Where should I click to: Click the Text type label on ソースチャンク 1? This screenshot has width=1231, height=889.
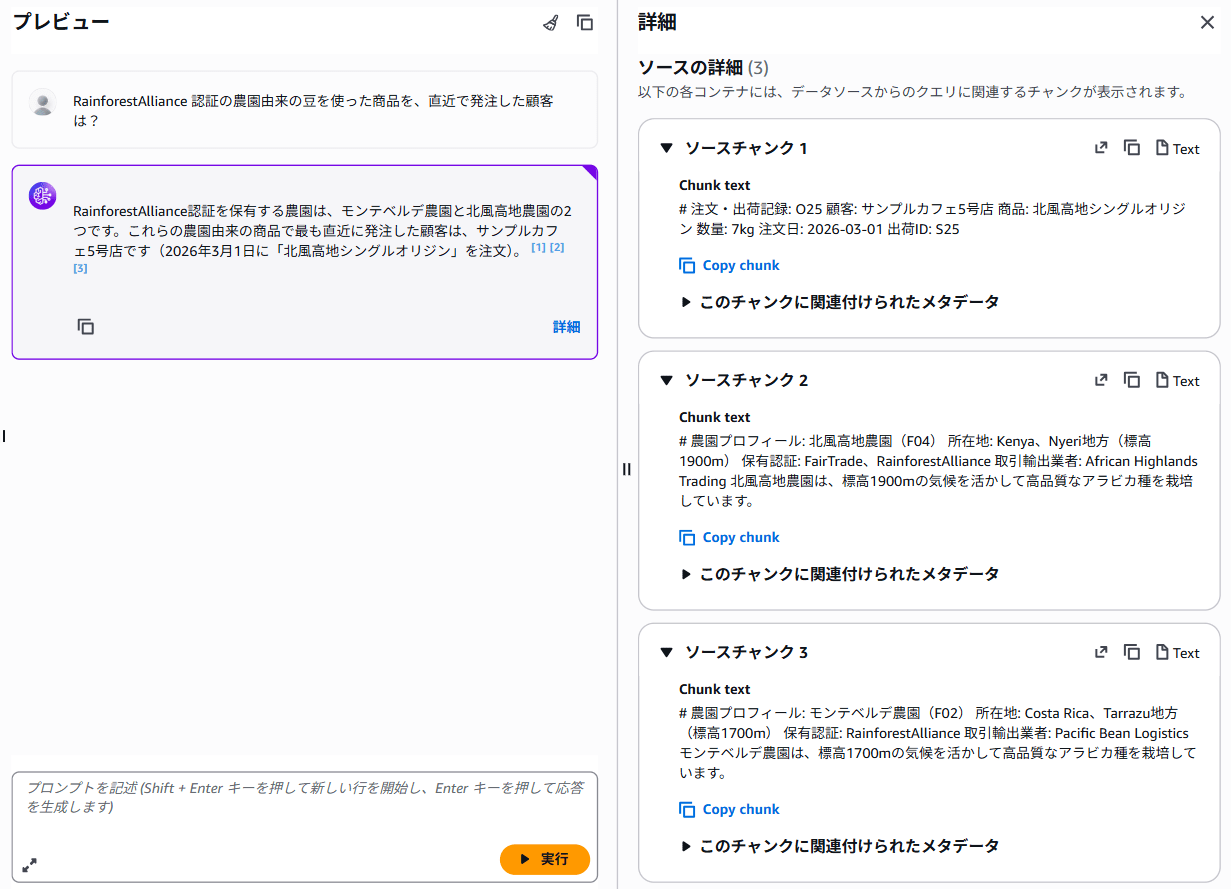coord(1178,148)
